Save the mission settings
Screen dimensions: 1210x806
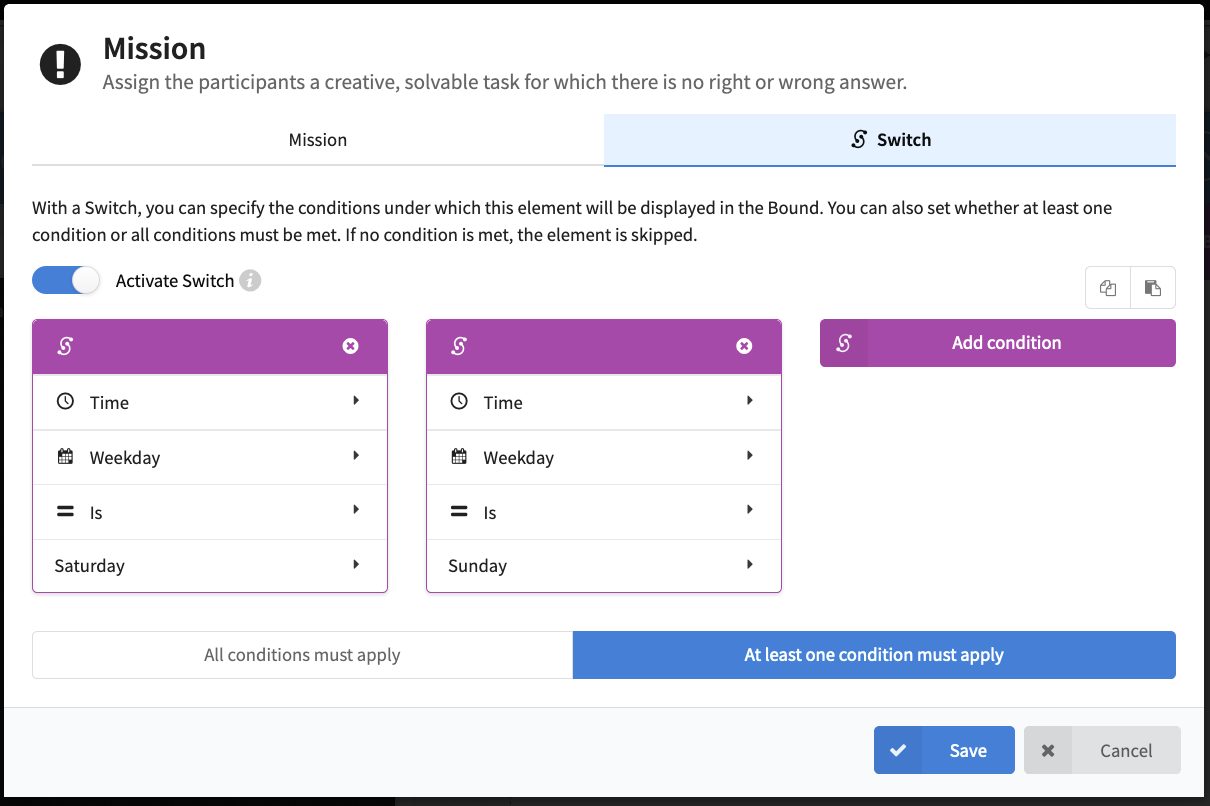(944, 750)
